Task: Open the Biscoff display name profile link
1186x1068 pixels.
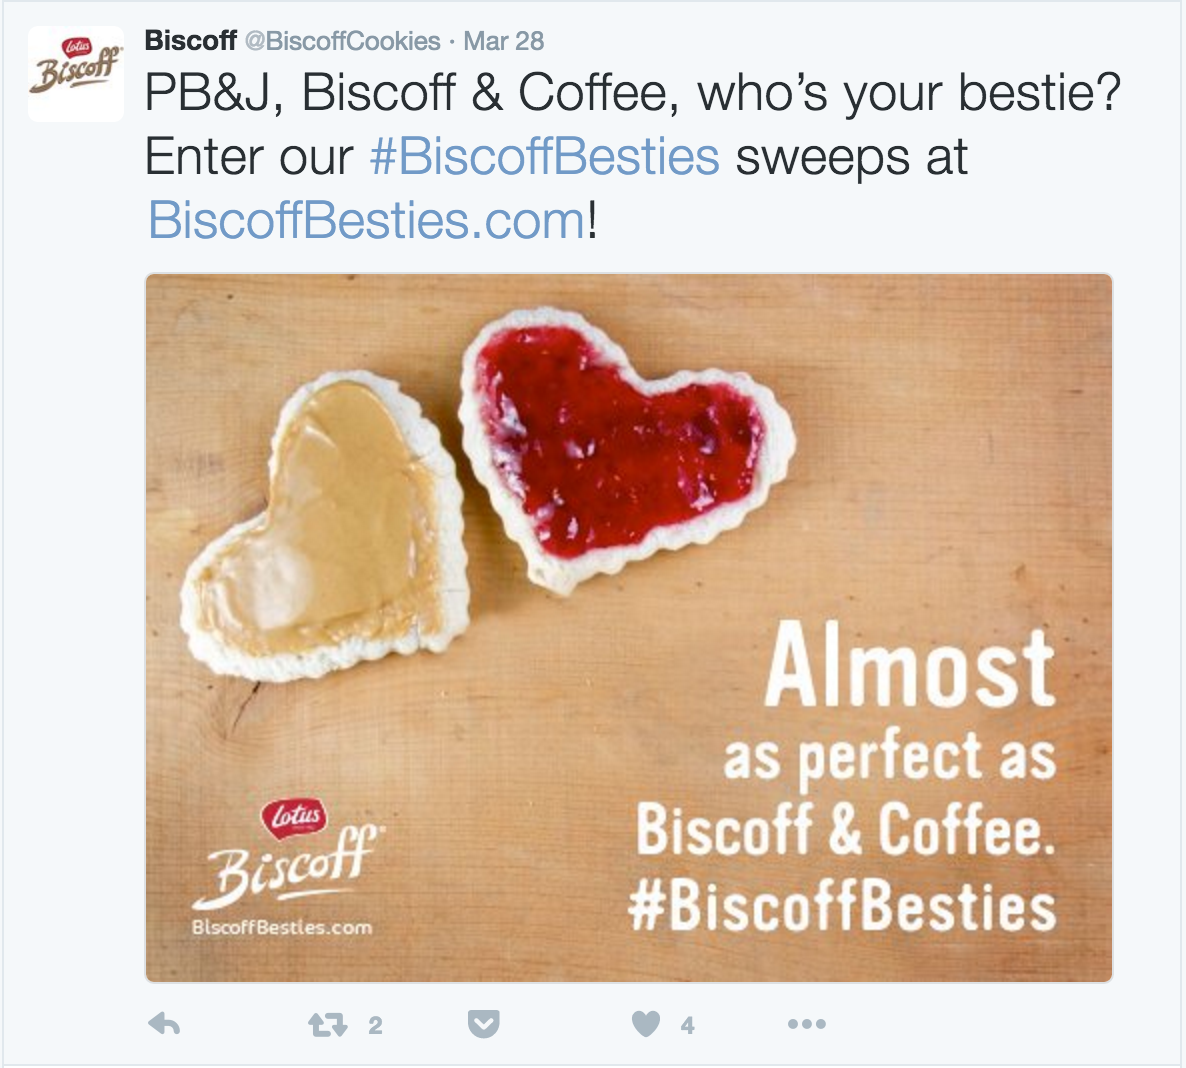Action: pyautogui.click(x=191, y=41)
